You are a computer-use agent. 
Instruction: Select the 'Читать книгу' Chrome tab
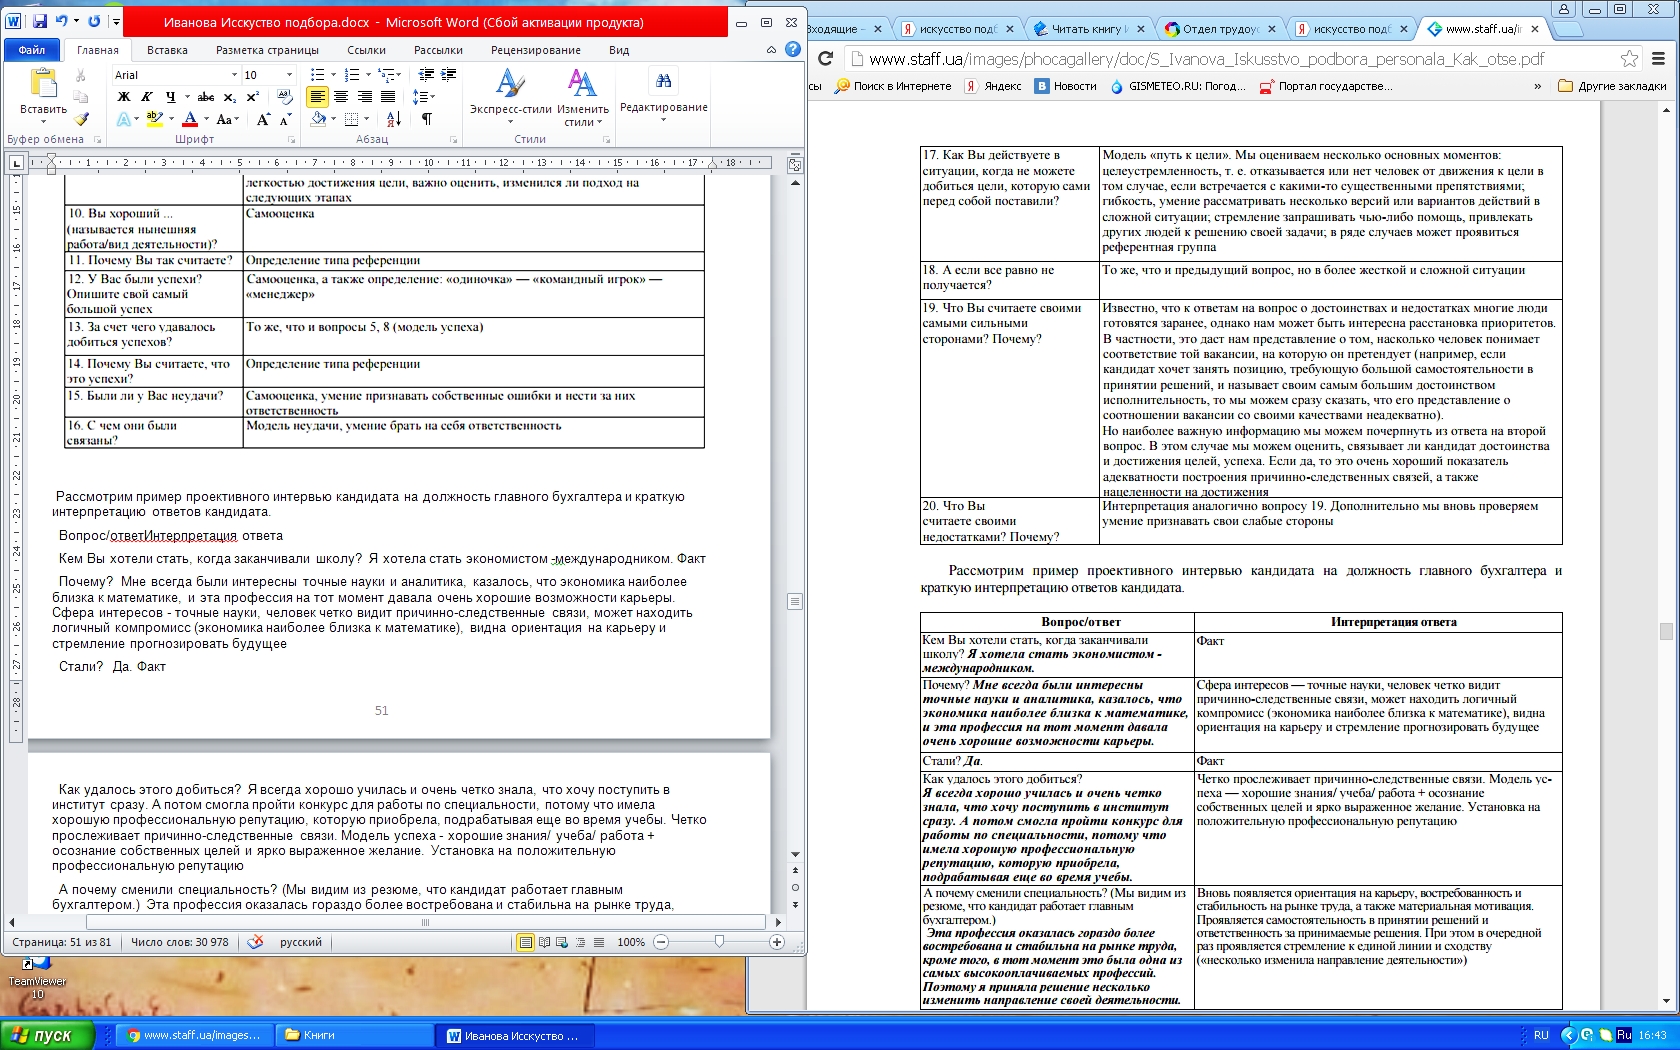click(1088, 29)
